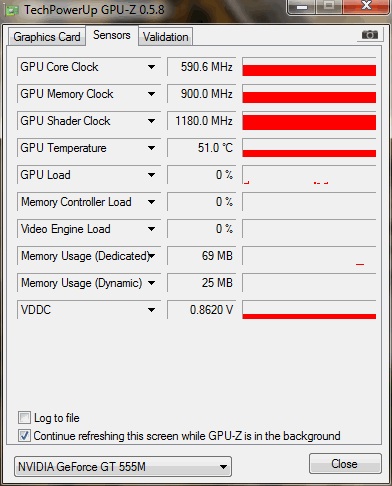Image resolution: width=392 pixels, height=486 pixels.
Task: Expand the VDDC sensor dropdown
Action: click(x=151, y=310)
